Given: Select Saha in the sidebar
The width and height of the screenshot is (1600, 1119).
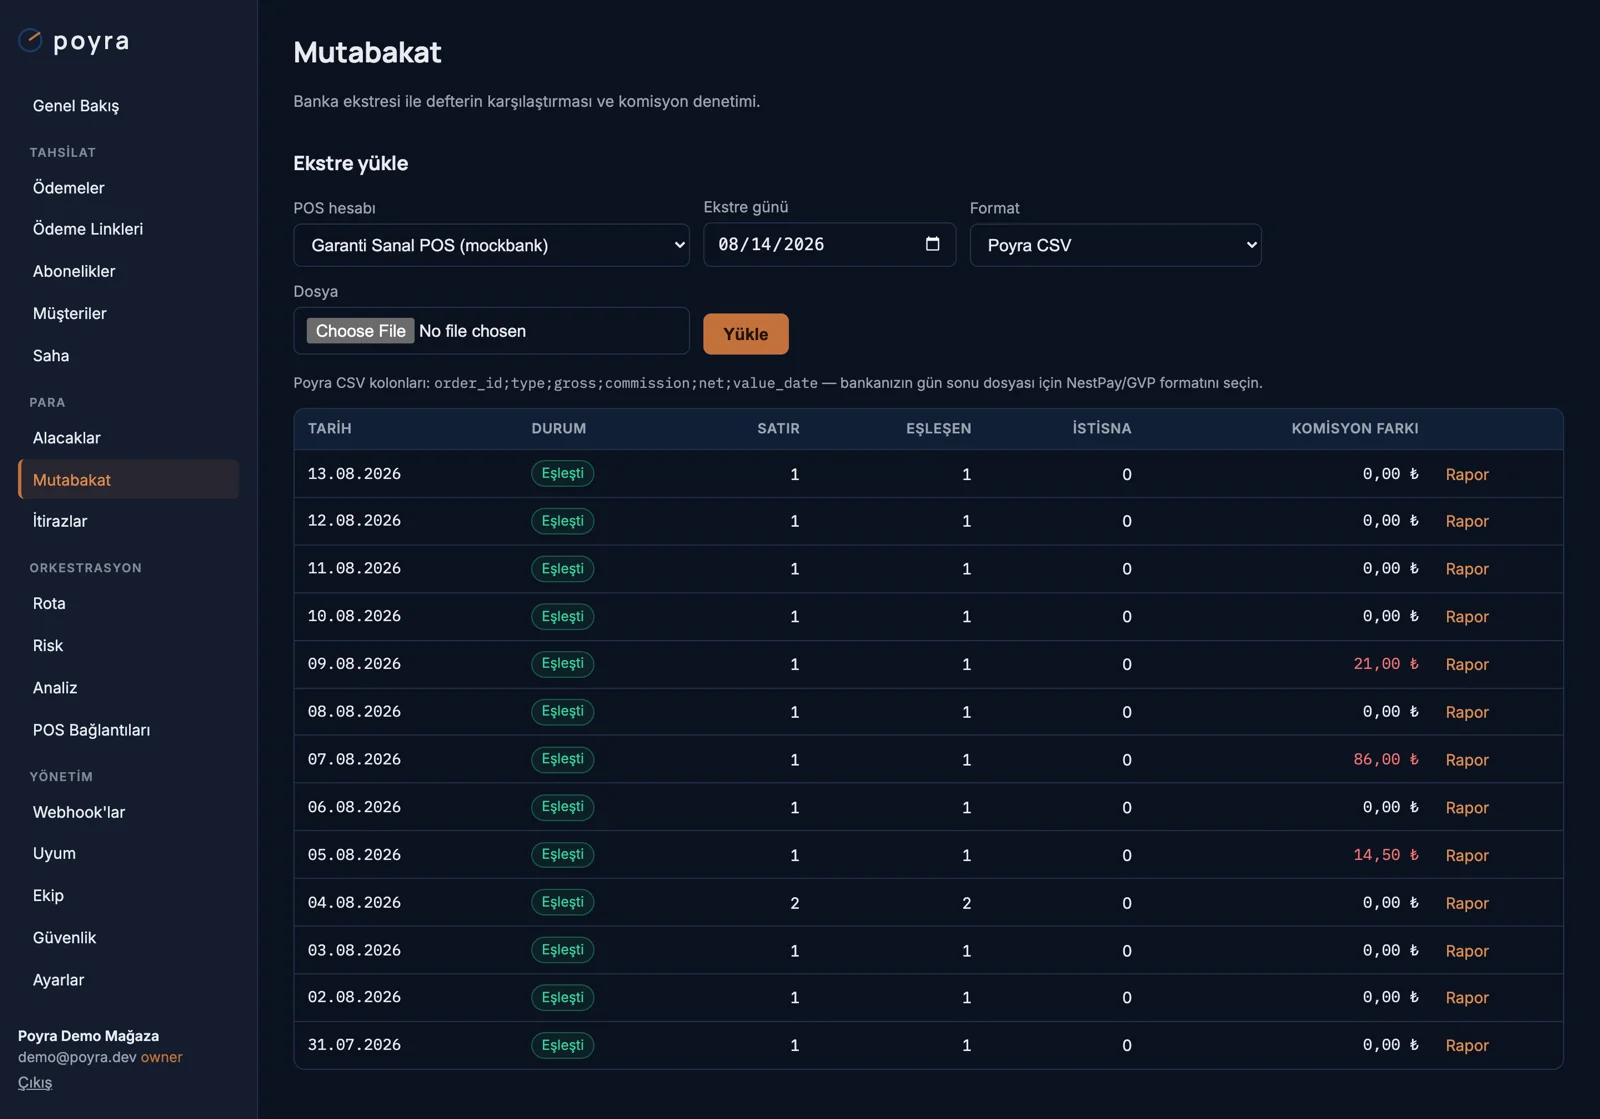Looking at the screenshot, I should [51, 355].
